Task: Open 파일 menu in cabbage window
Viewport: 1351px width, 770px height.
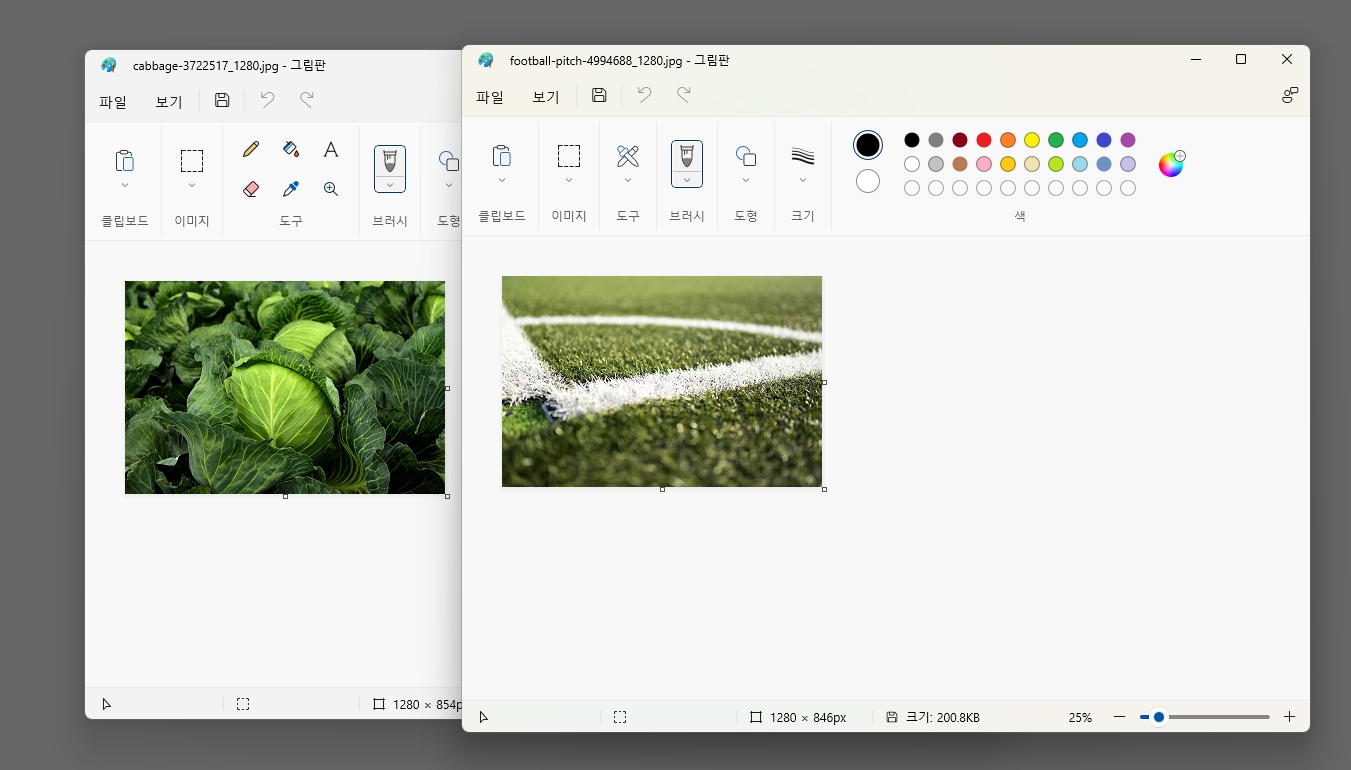Action: tap(113, 101)
